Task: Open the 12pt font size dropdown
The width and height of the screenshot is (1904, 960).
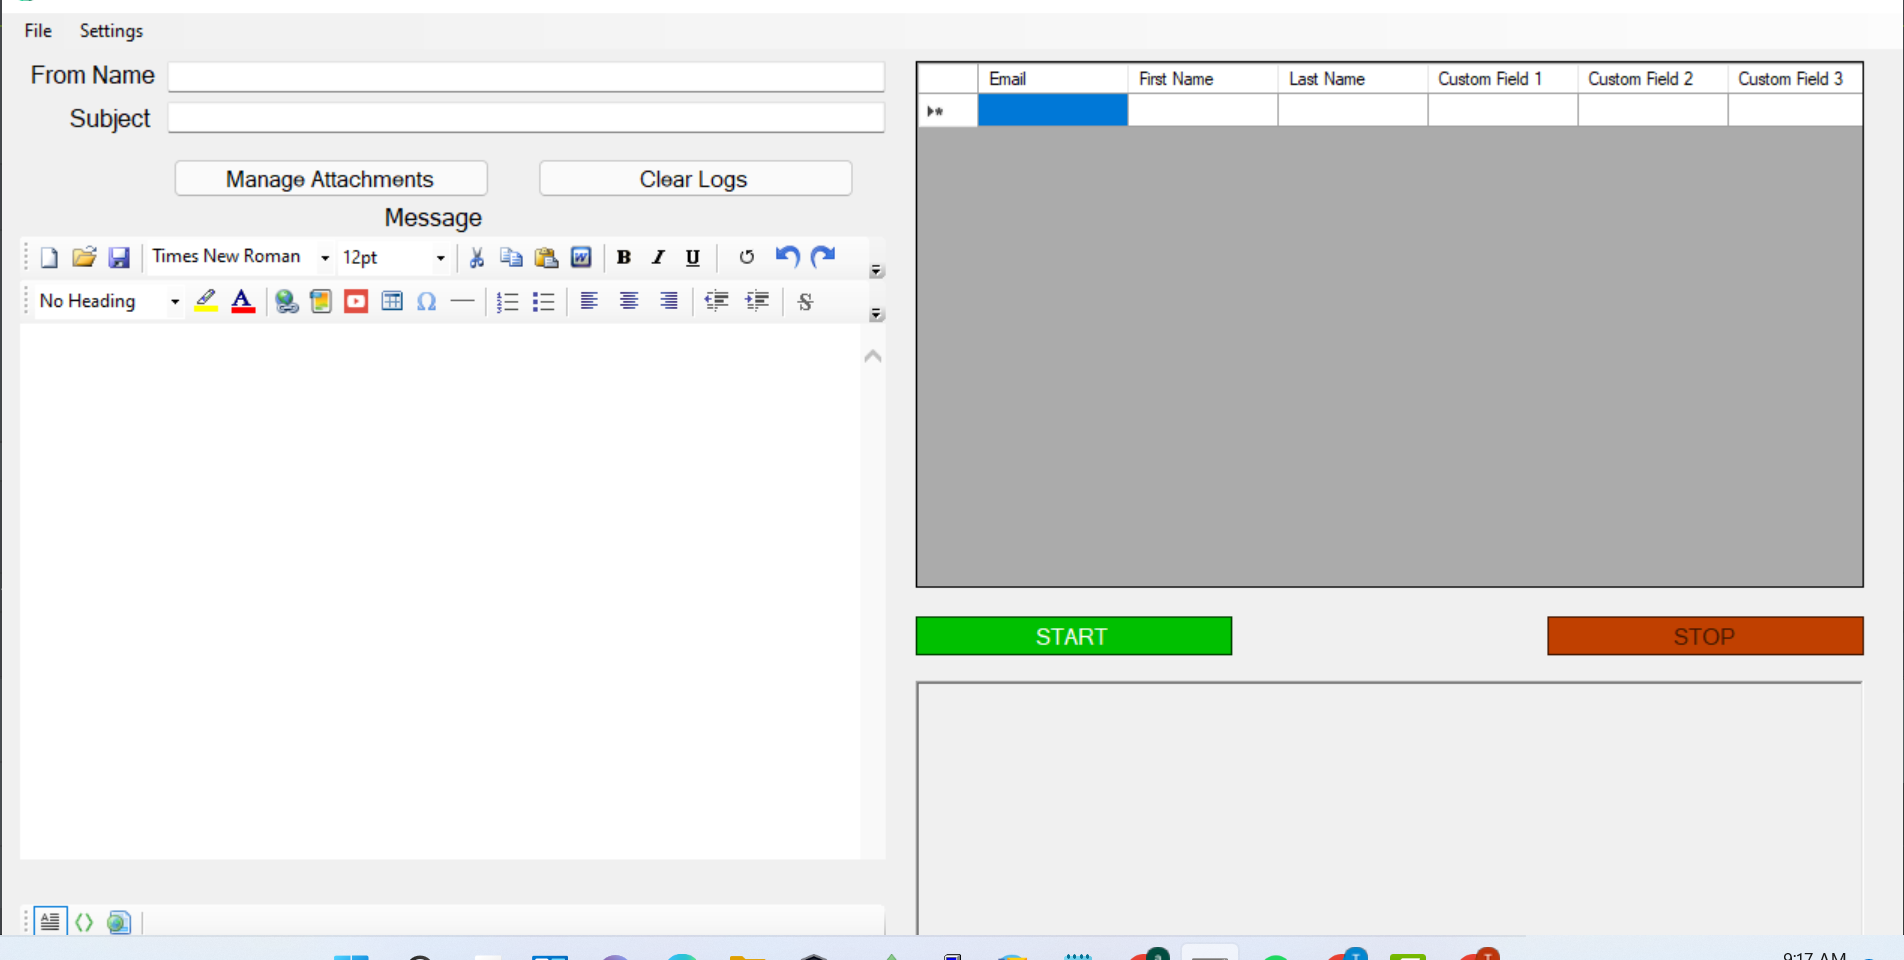Action: point(439,257)
